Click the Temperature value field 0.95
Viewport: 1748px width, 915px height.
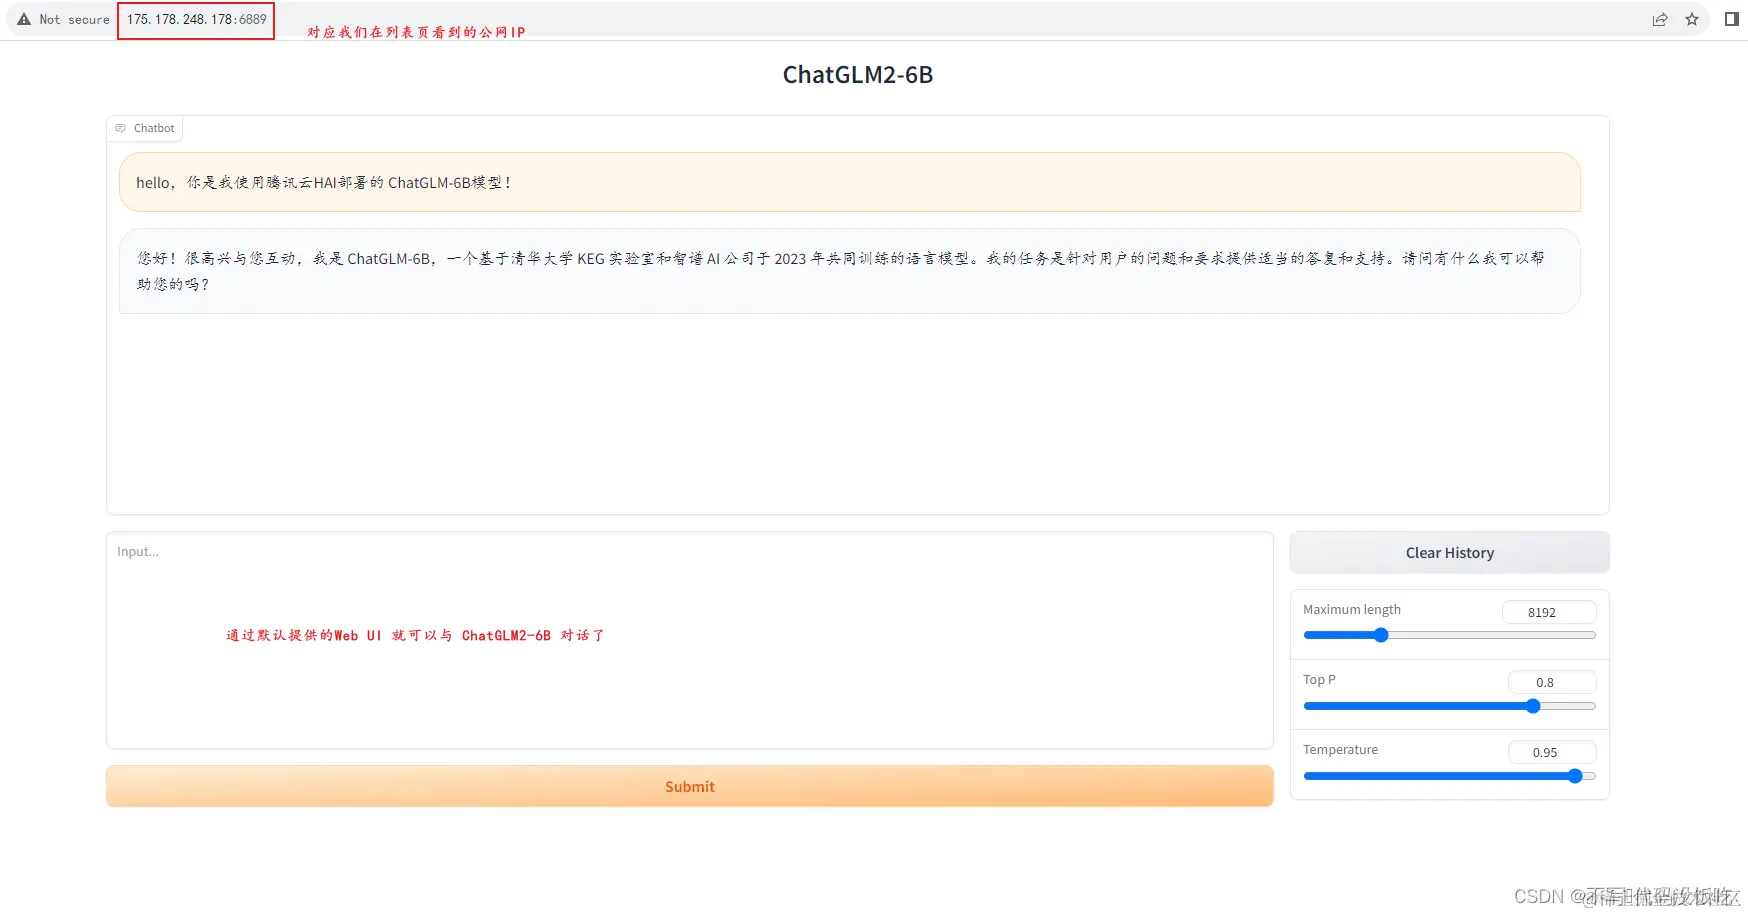[1552, 752]
